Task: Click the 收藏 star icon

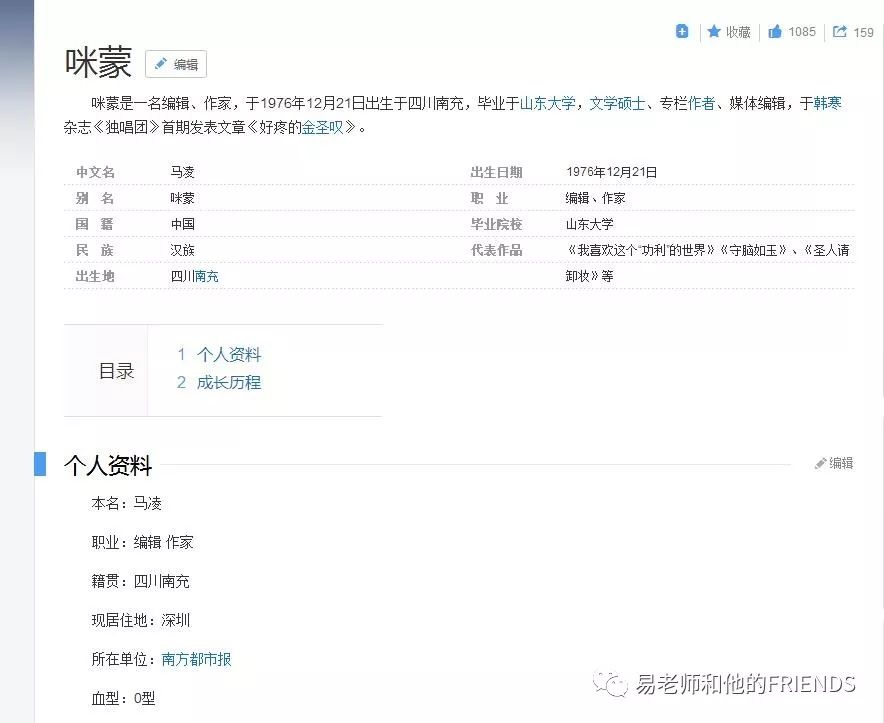Action: click(x=714, y=32)
